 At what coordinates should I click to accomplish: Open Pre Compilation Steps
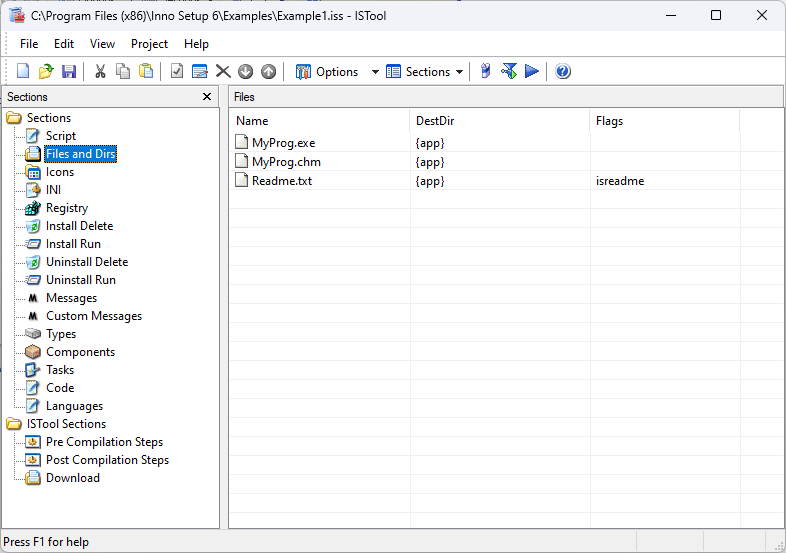(x=104, y=442)
